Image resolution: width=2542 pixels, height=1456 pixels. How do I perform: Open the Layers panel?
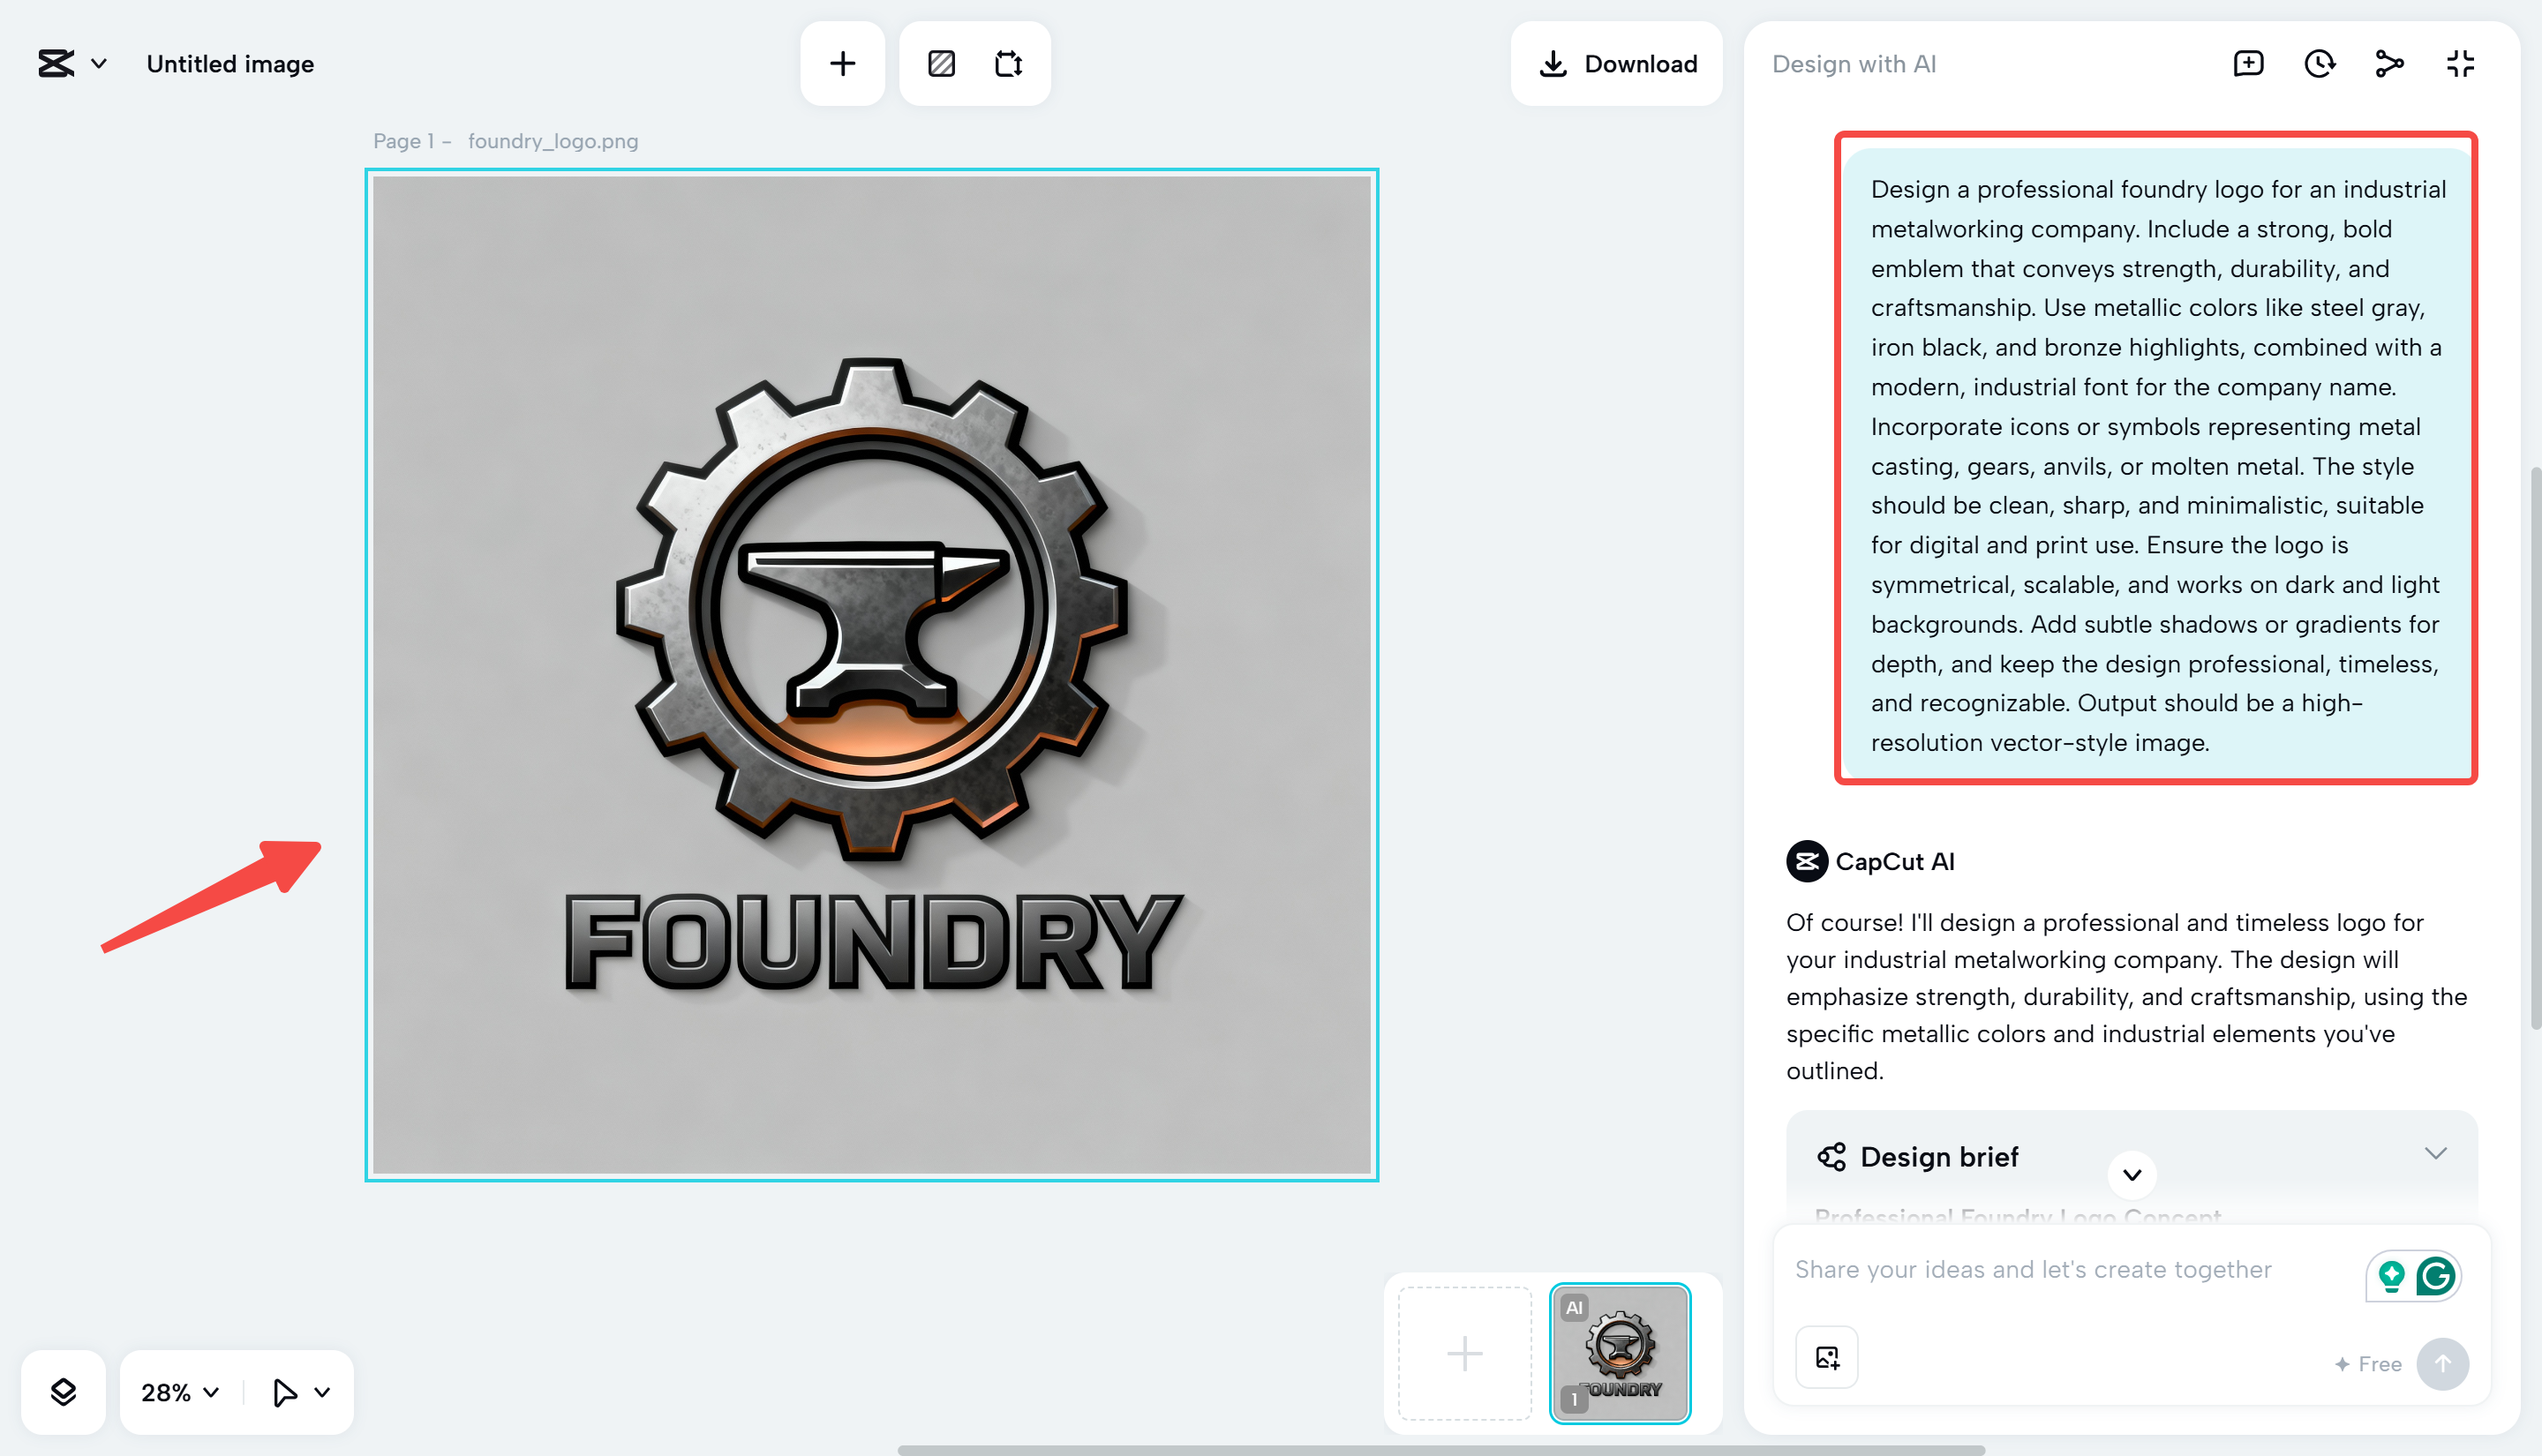[63, 1391]
